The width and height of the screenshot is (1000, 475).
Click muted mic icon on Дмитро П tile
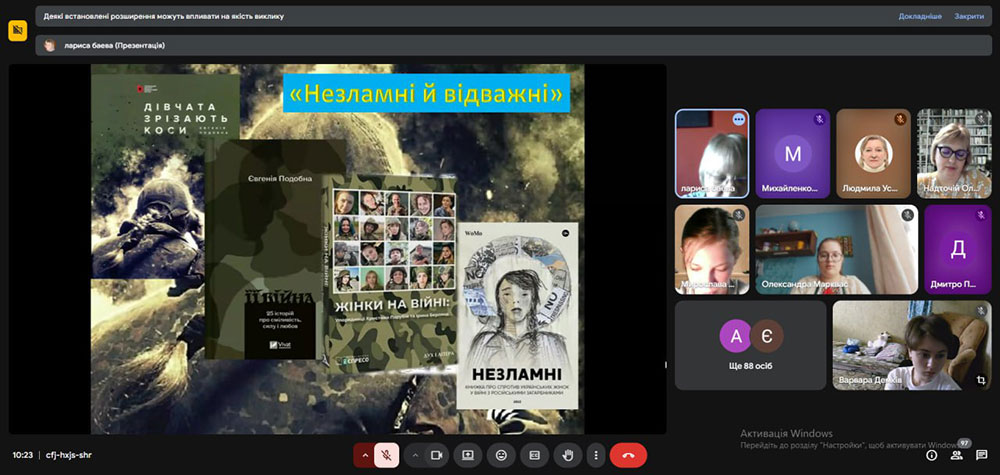pos(980,215)
